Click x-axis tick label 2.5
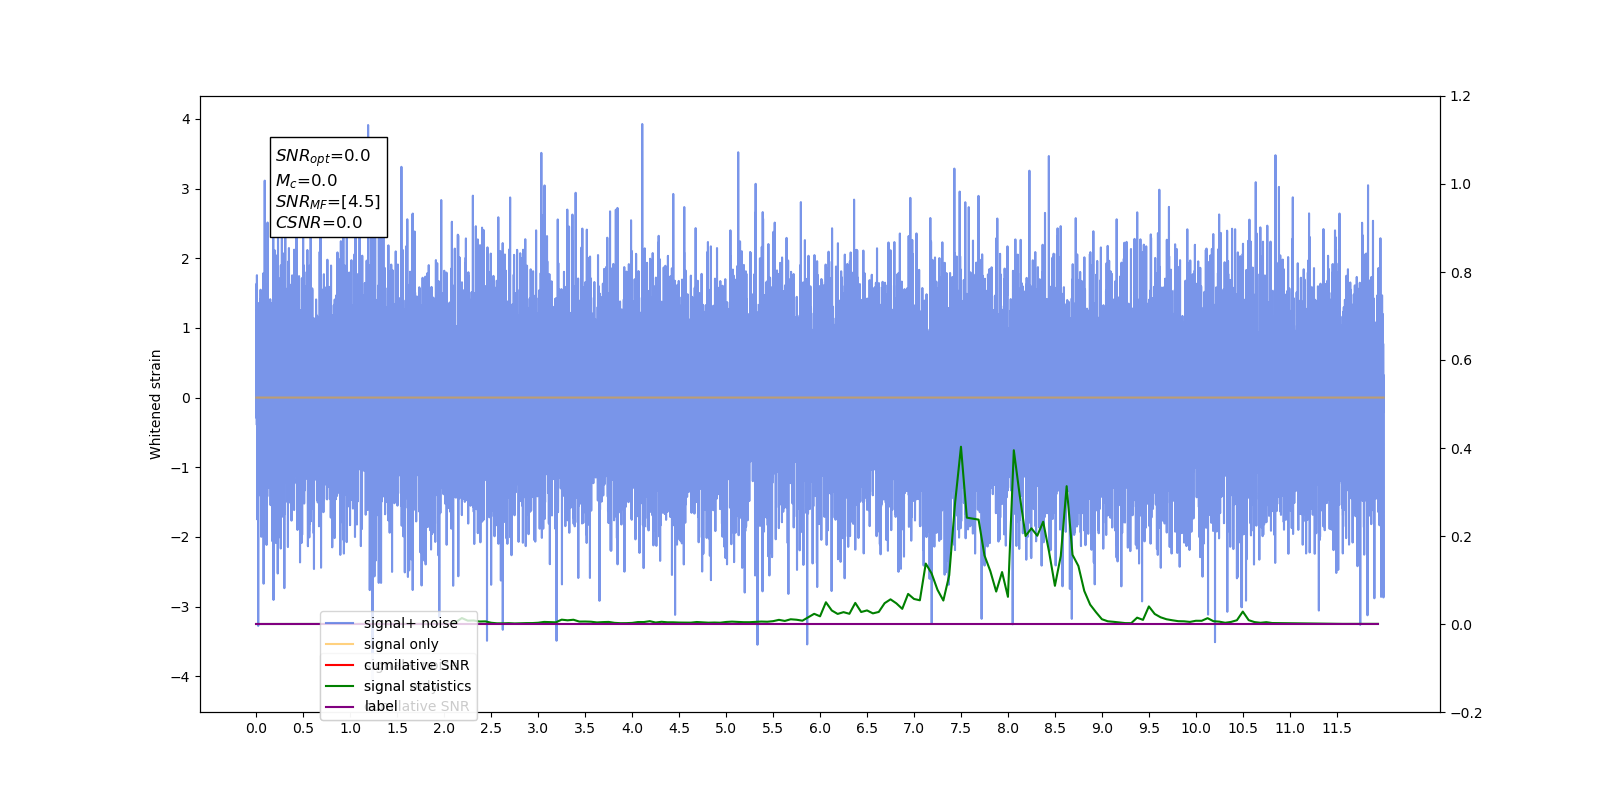This screenshot has width=1600, height=800. tap(491, 728)
